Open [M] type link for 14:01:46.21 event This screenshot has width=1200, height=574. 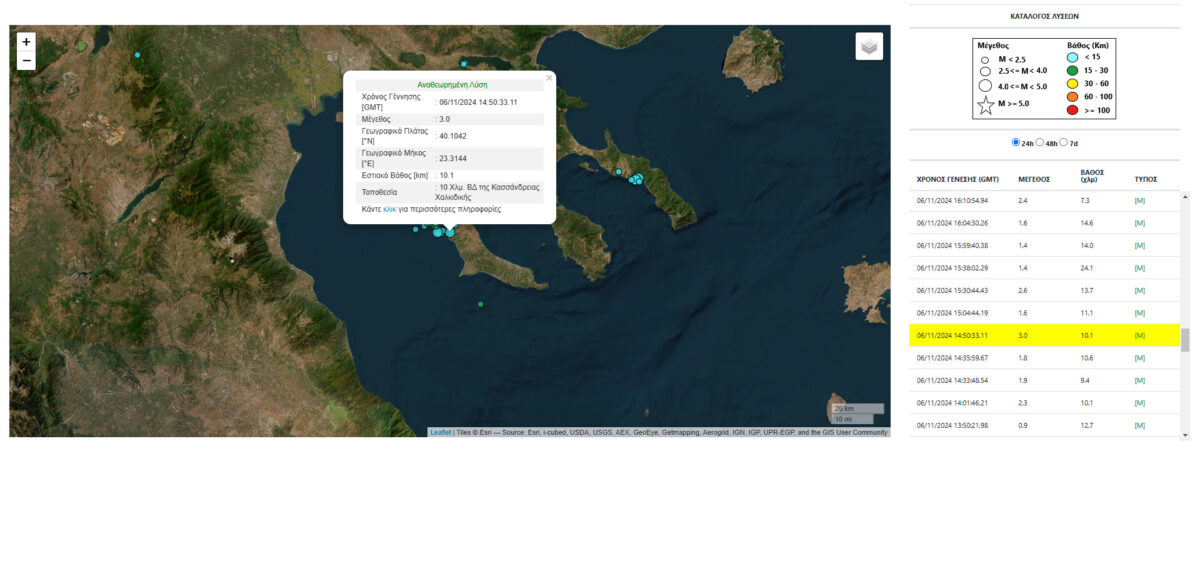pyautogui.click(x=1139, y=402)
